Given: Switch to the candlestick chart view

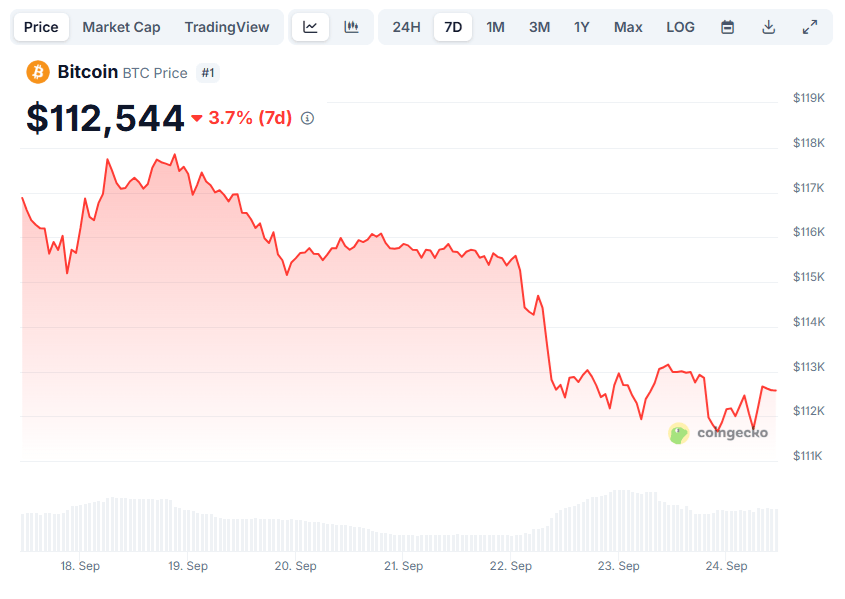Looking at the screenshot, I should click(351, 27).
